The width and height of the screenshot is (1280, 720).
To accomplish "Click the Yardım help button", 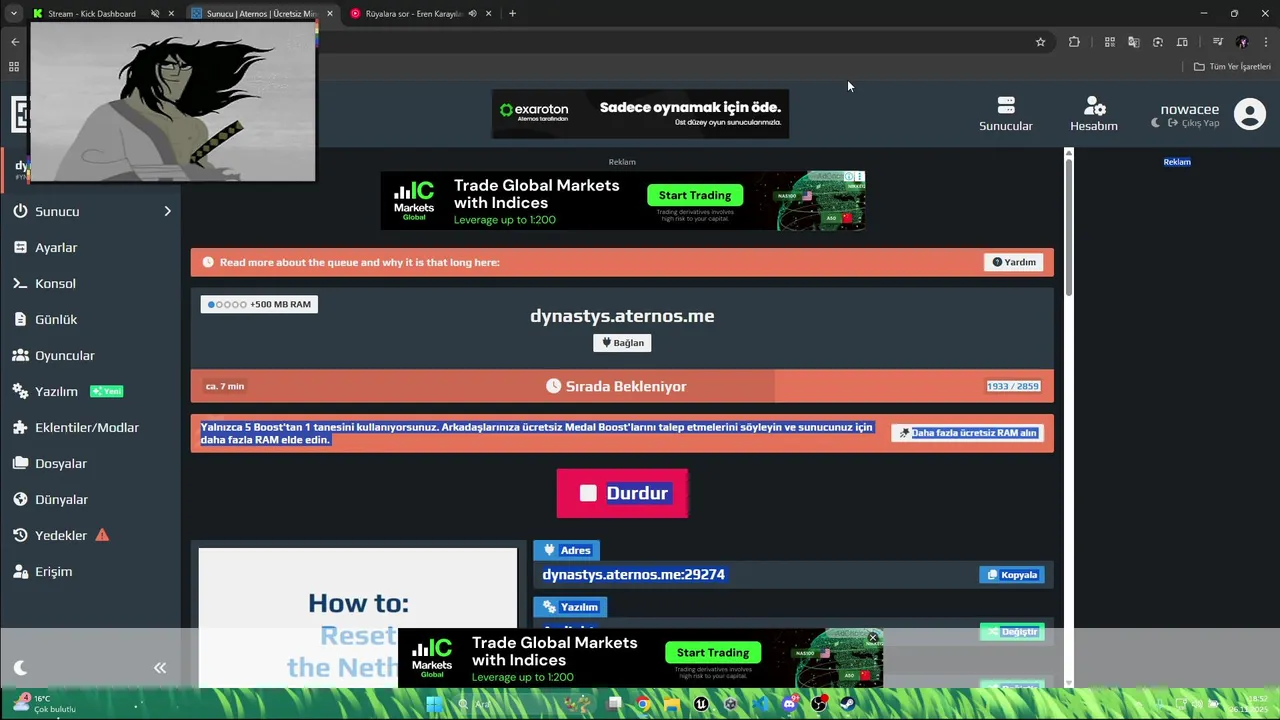I will pos(1014,262).
